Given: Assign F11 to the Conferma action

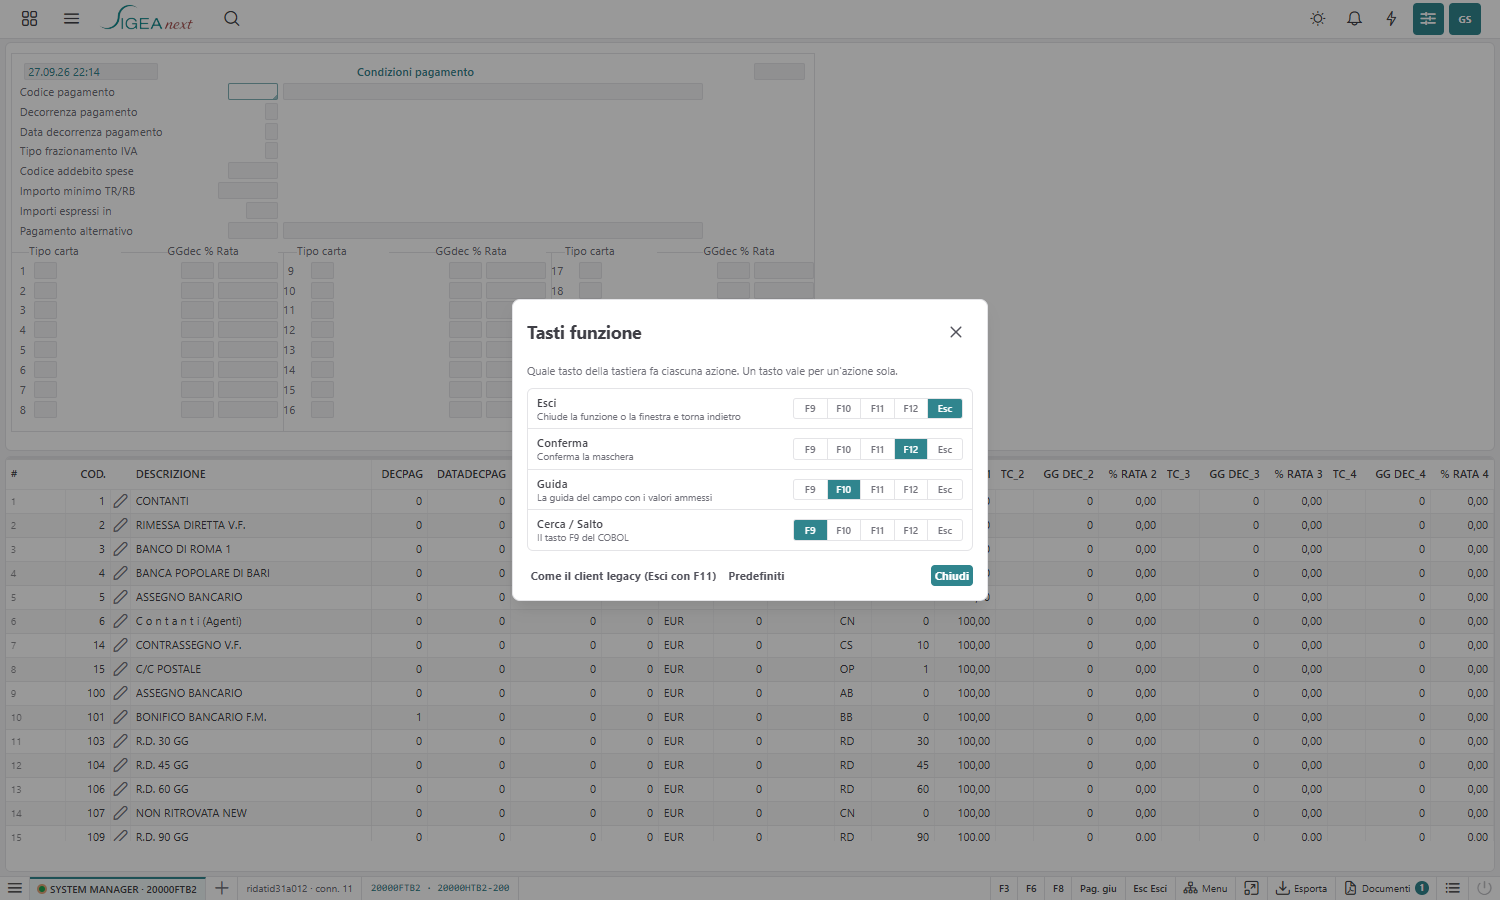Looking at the screenshot, I should click(x=877, y=450).
